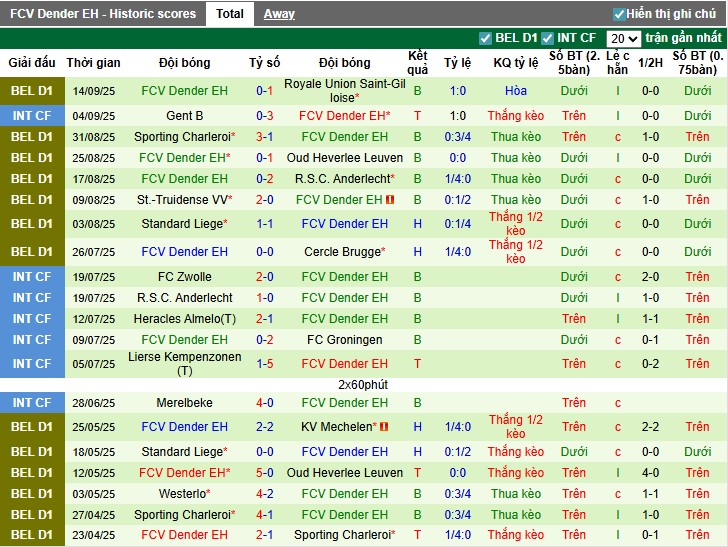Click the Tỷ số column header
This screenshot has width=728, height=547.
tap(265, 63)
